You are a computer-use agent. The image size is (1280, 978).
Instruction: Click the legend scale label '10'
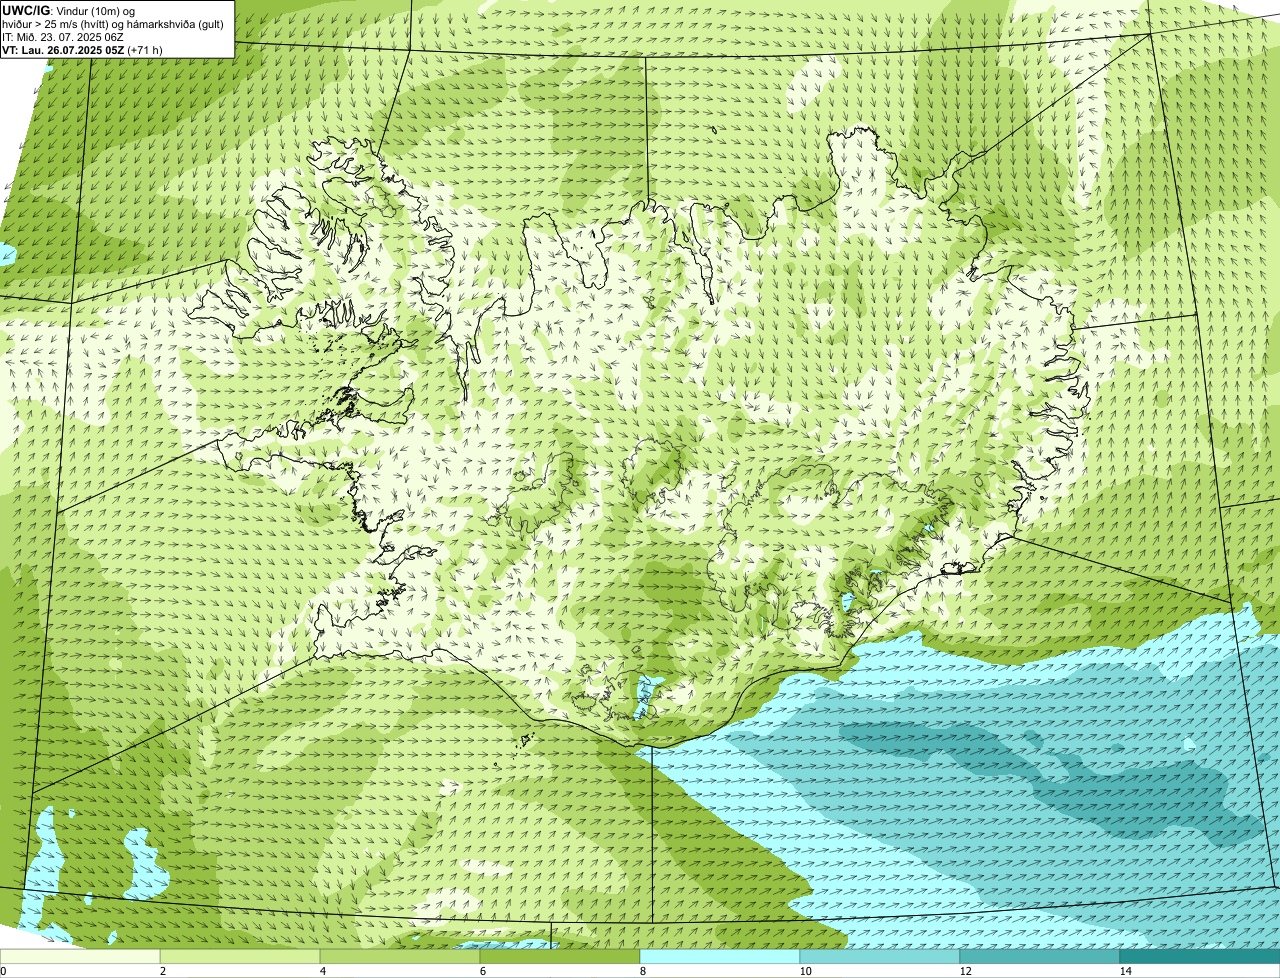point(805,971)
